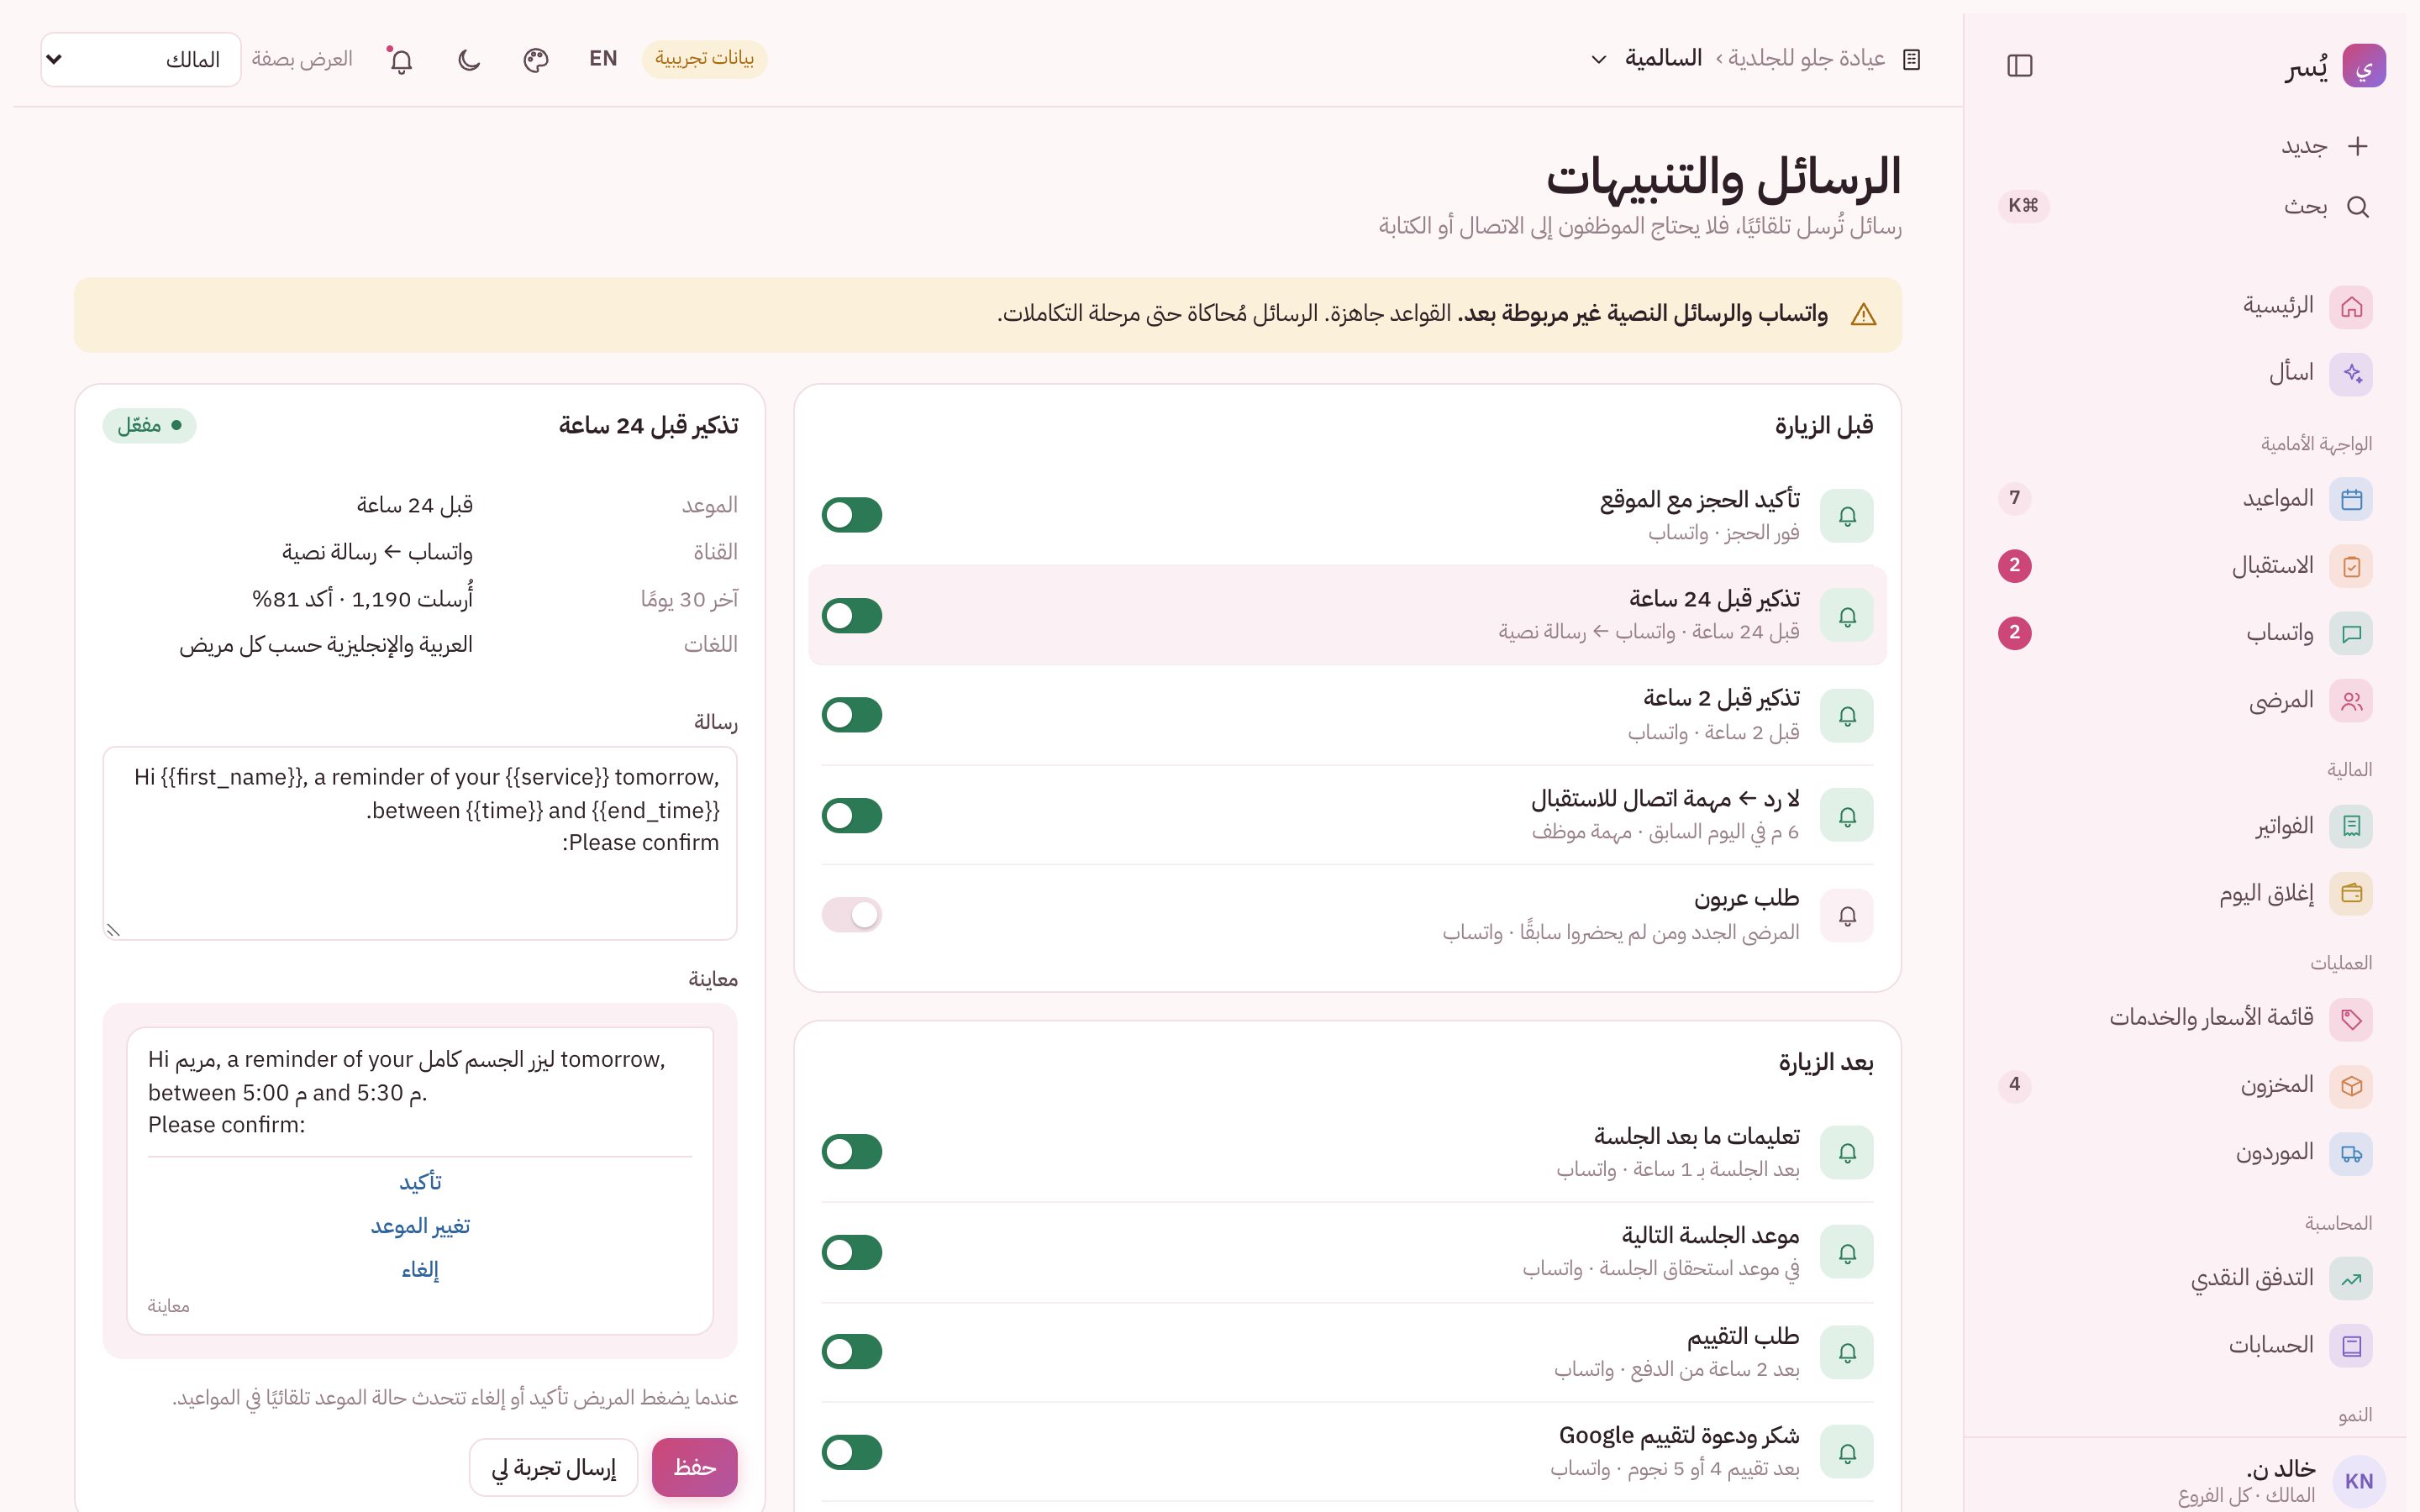Open قائمة الأسعار والخدمات tag icon

2351,1019
